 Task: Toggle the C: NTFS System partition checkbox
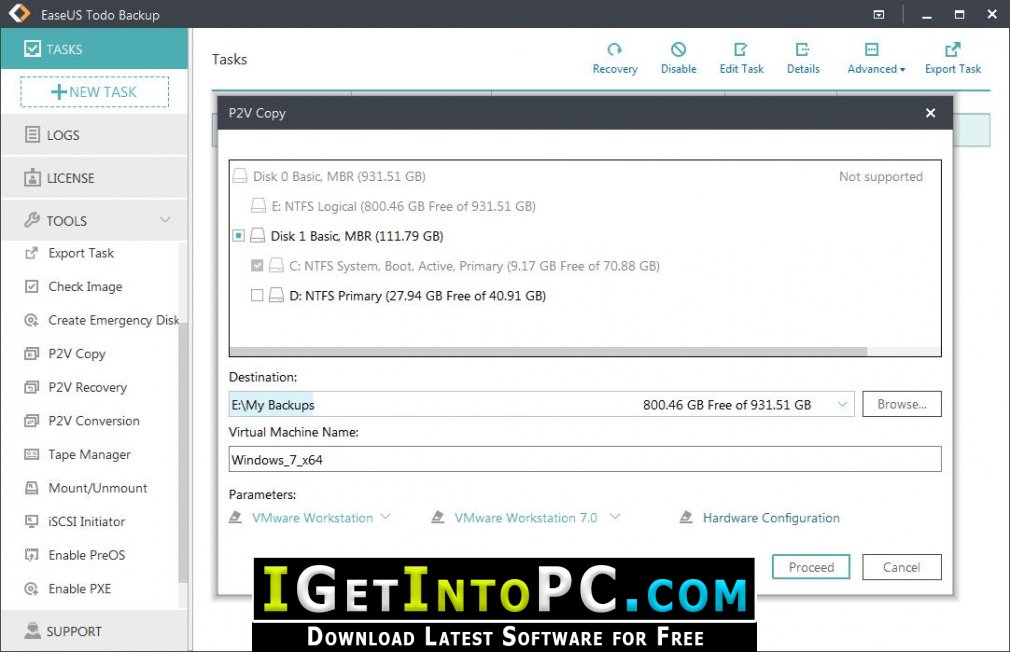click(257, 265)
